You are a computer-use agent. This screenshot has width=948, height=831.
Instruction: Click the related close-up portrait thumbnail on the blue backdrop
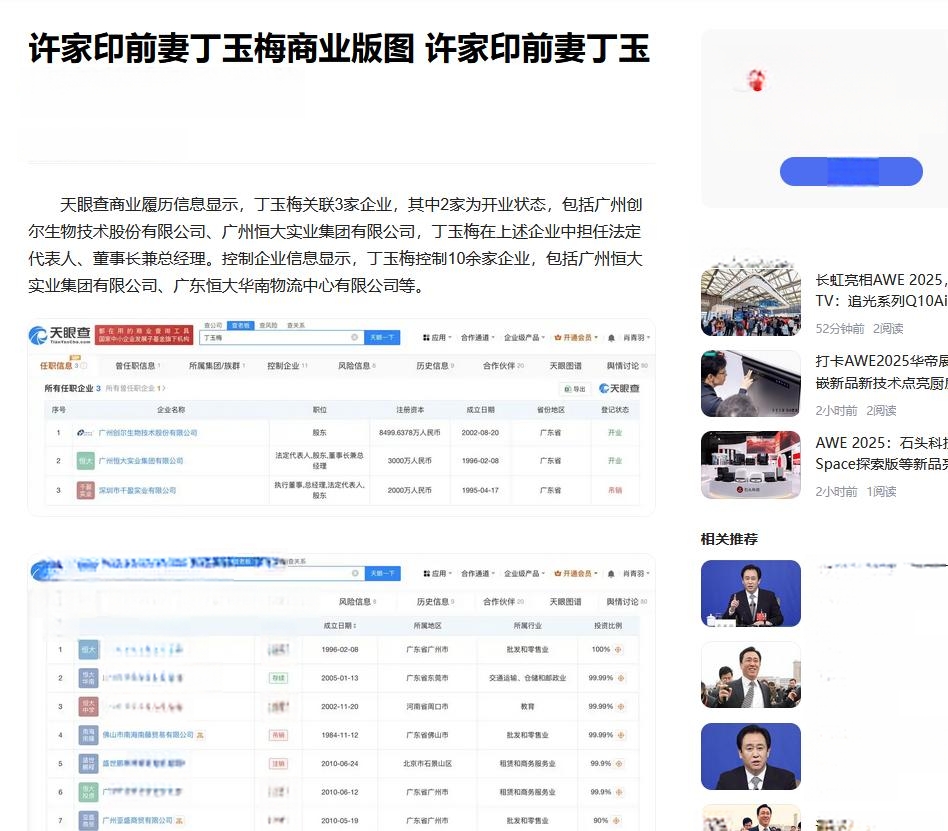pos(751,757)
